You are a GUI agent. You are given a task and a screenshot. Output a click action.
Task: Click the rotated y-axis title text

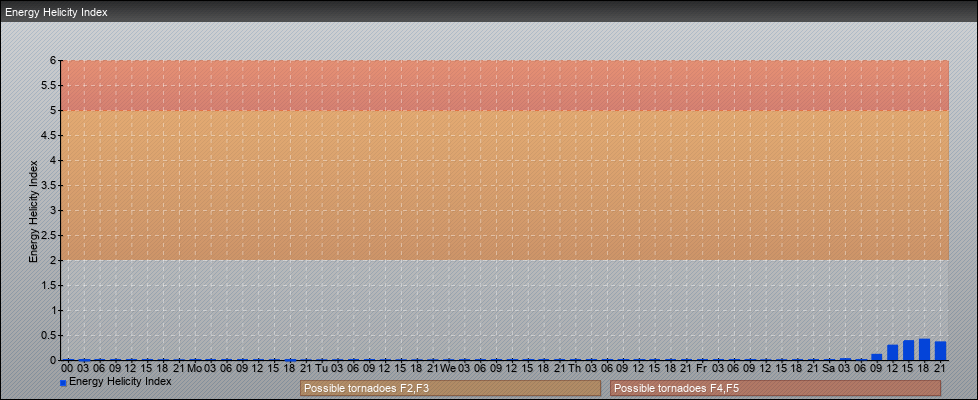pos(33,210)
